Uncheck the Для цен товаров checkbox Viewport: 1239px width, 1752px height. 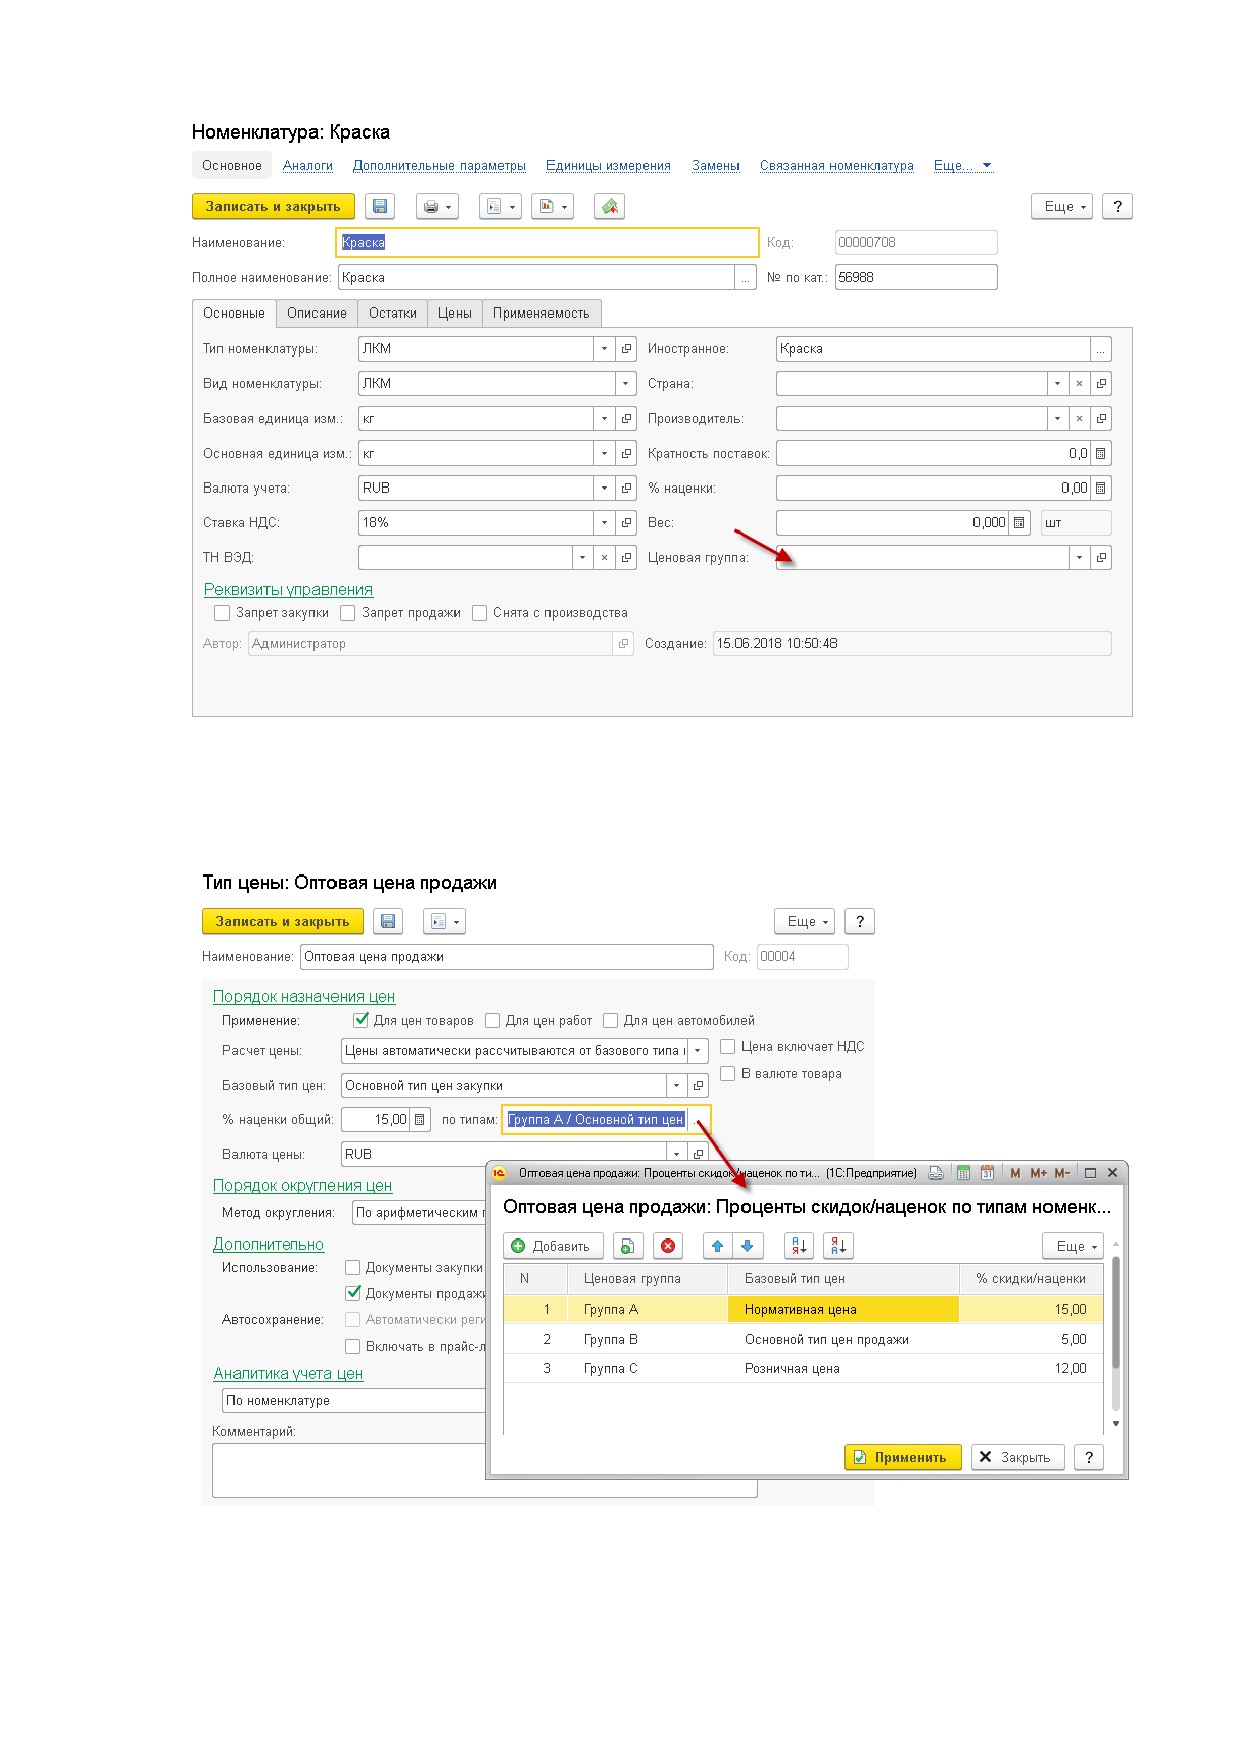tap(362, 1021)
